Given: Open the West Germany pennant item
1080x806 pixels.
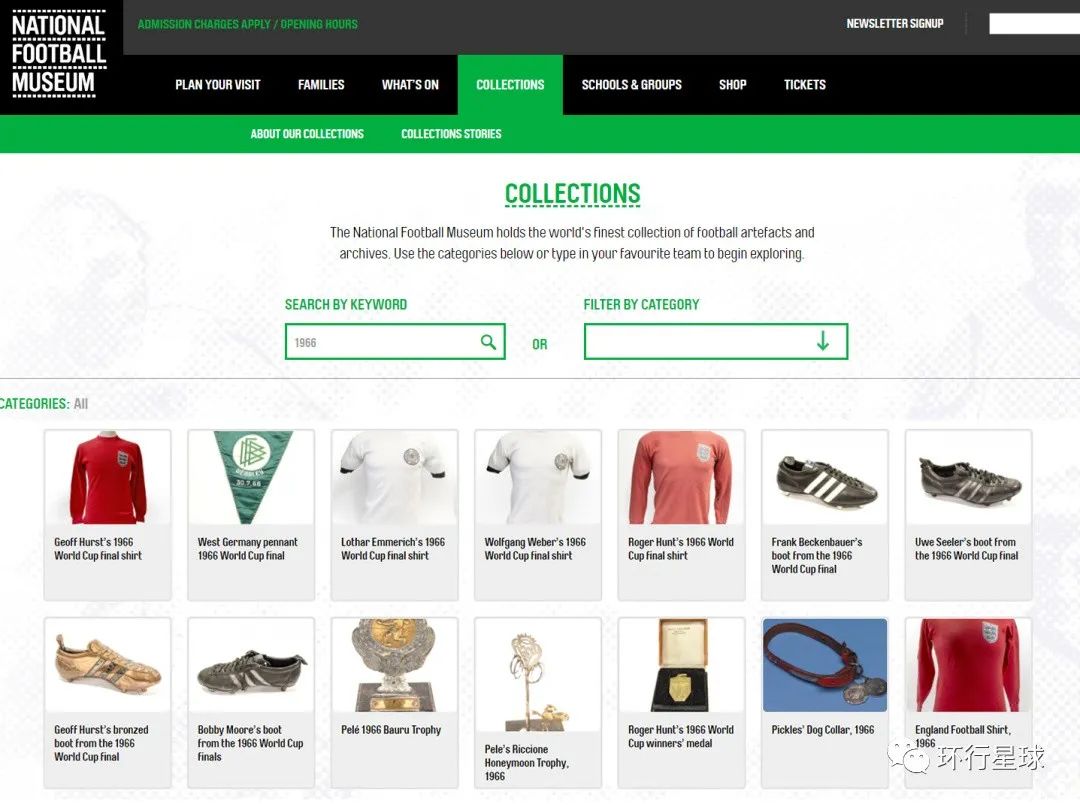Looking at the screenshot, I should coord(251,515).
